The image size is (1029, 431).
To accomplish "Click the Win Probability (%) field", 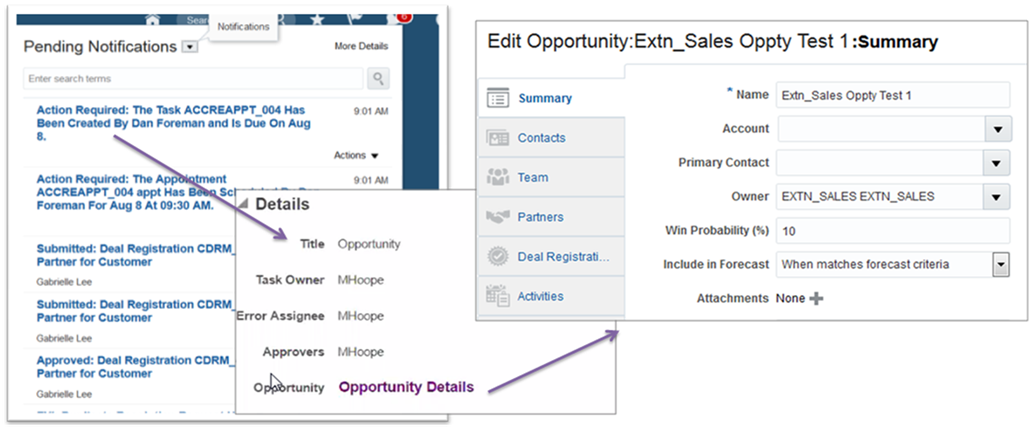I will (x=893, y=230).
